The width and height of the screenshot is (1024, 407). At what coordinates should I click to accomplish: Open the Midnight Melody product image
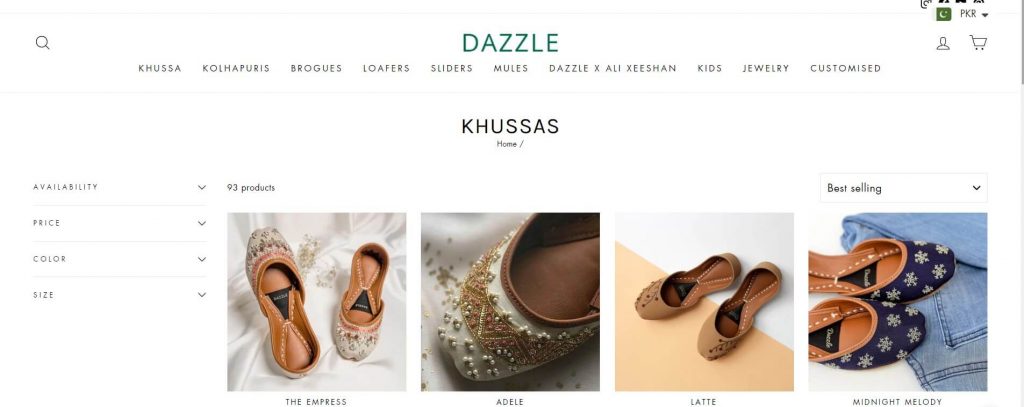pos(897,302)
